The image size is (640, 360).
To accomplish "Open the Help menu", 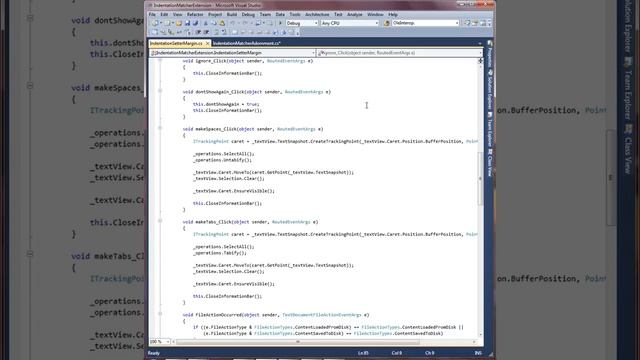I will [x=393, y=14].
